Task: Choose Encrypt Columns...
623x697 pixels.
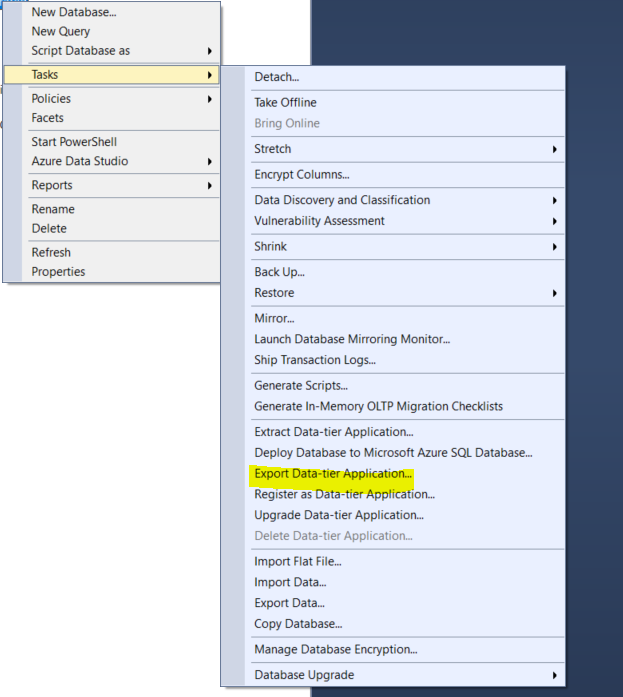Action: click(393, 174)
